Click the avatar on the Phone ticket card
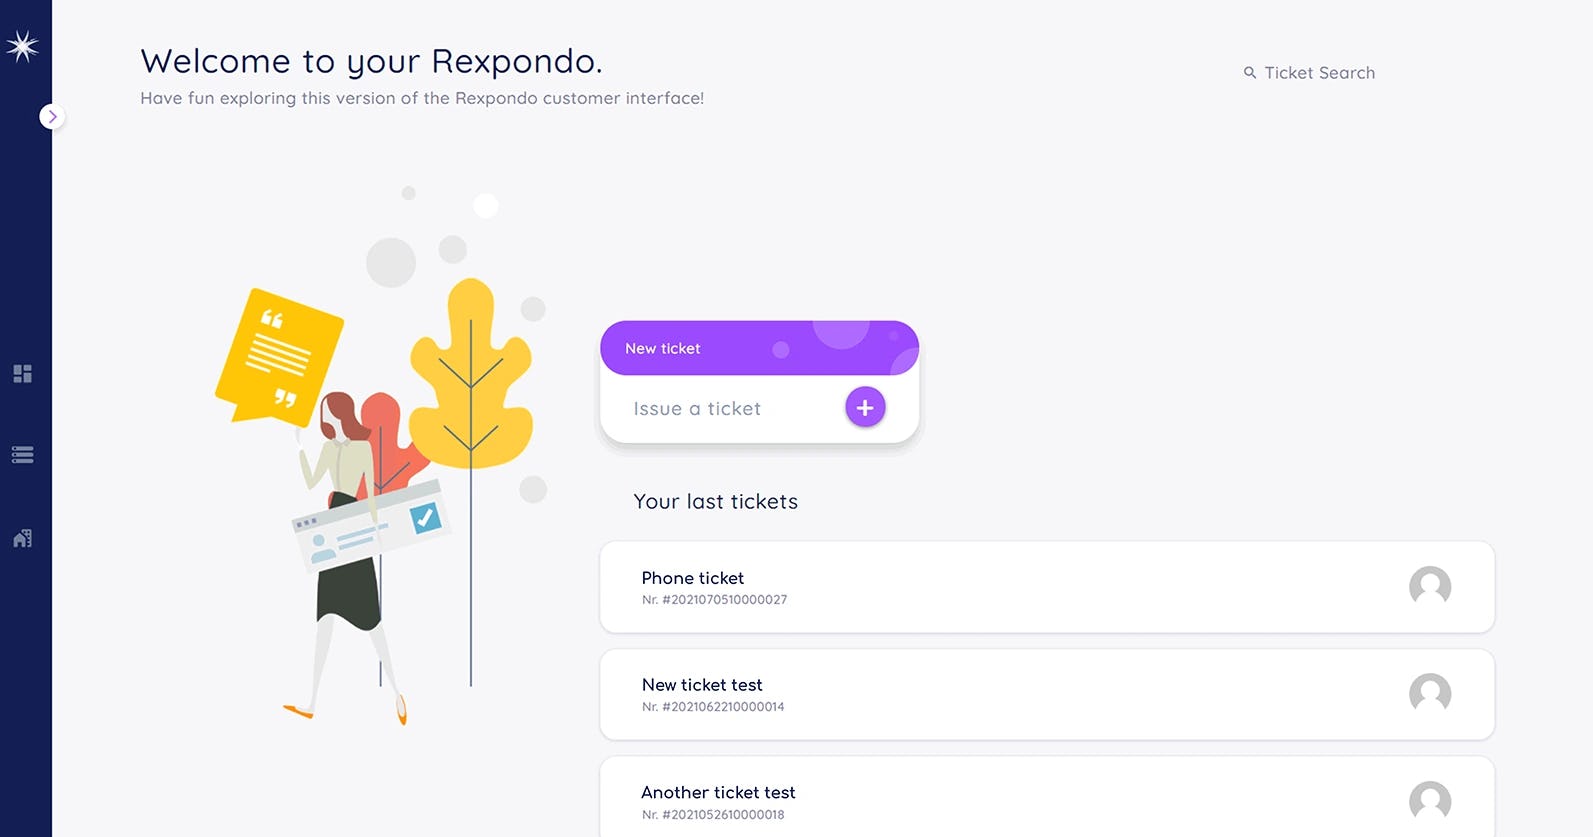The image size is (1593, 837). coord(1429,586)
